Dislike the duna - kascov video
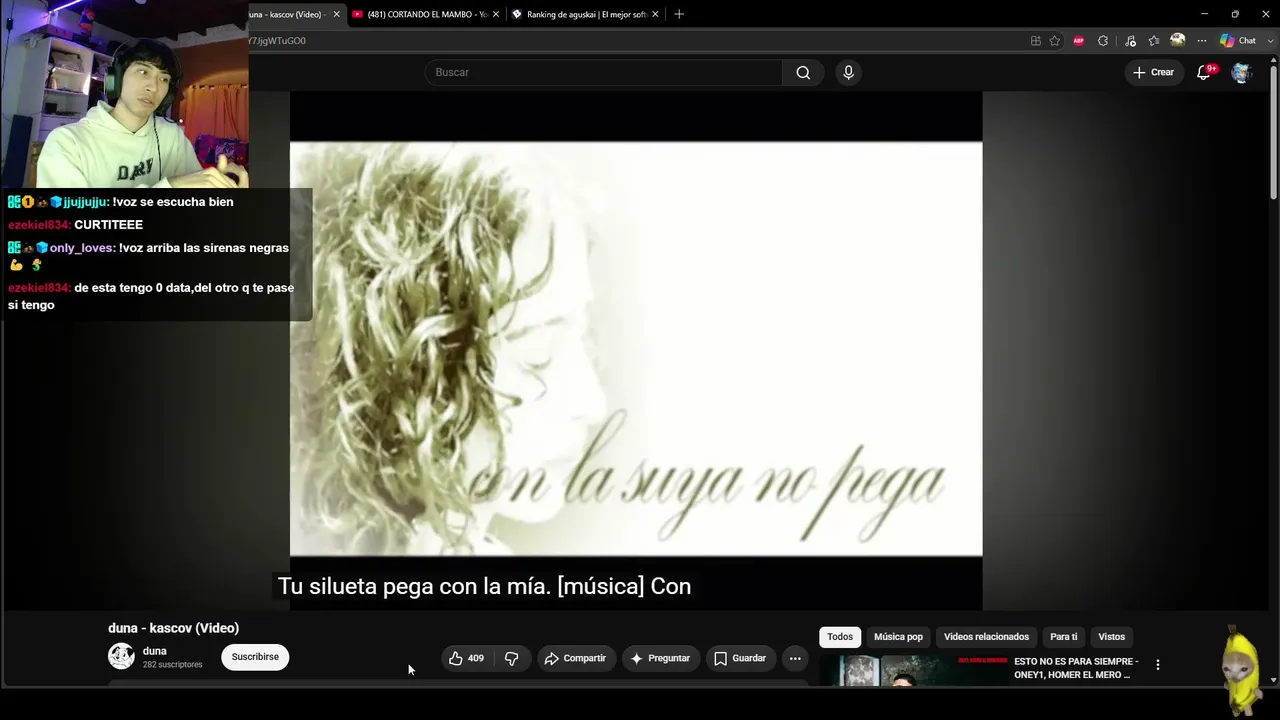 coord(511,658)
